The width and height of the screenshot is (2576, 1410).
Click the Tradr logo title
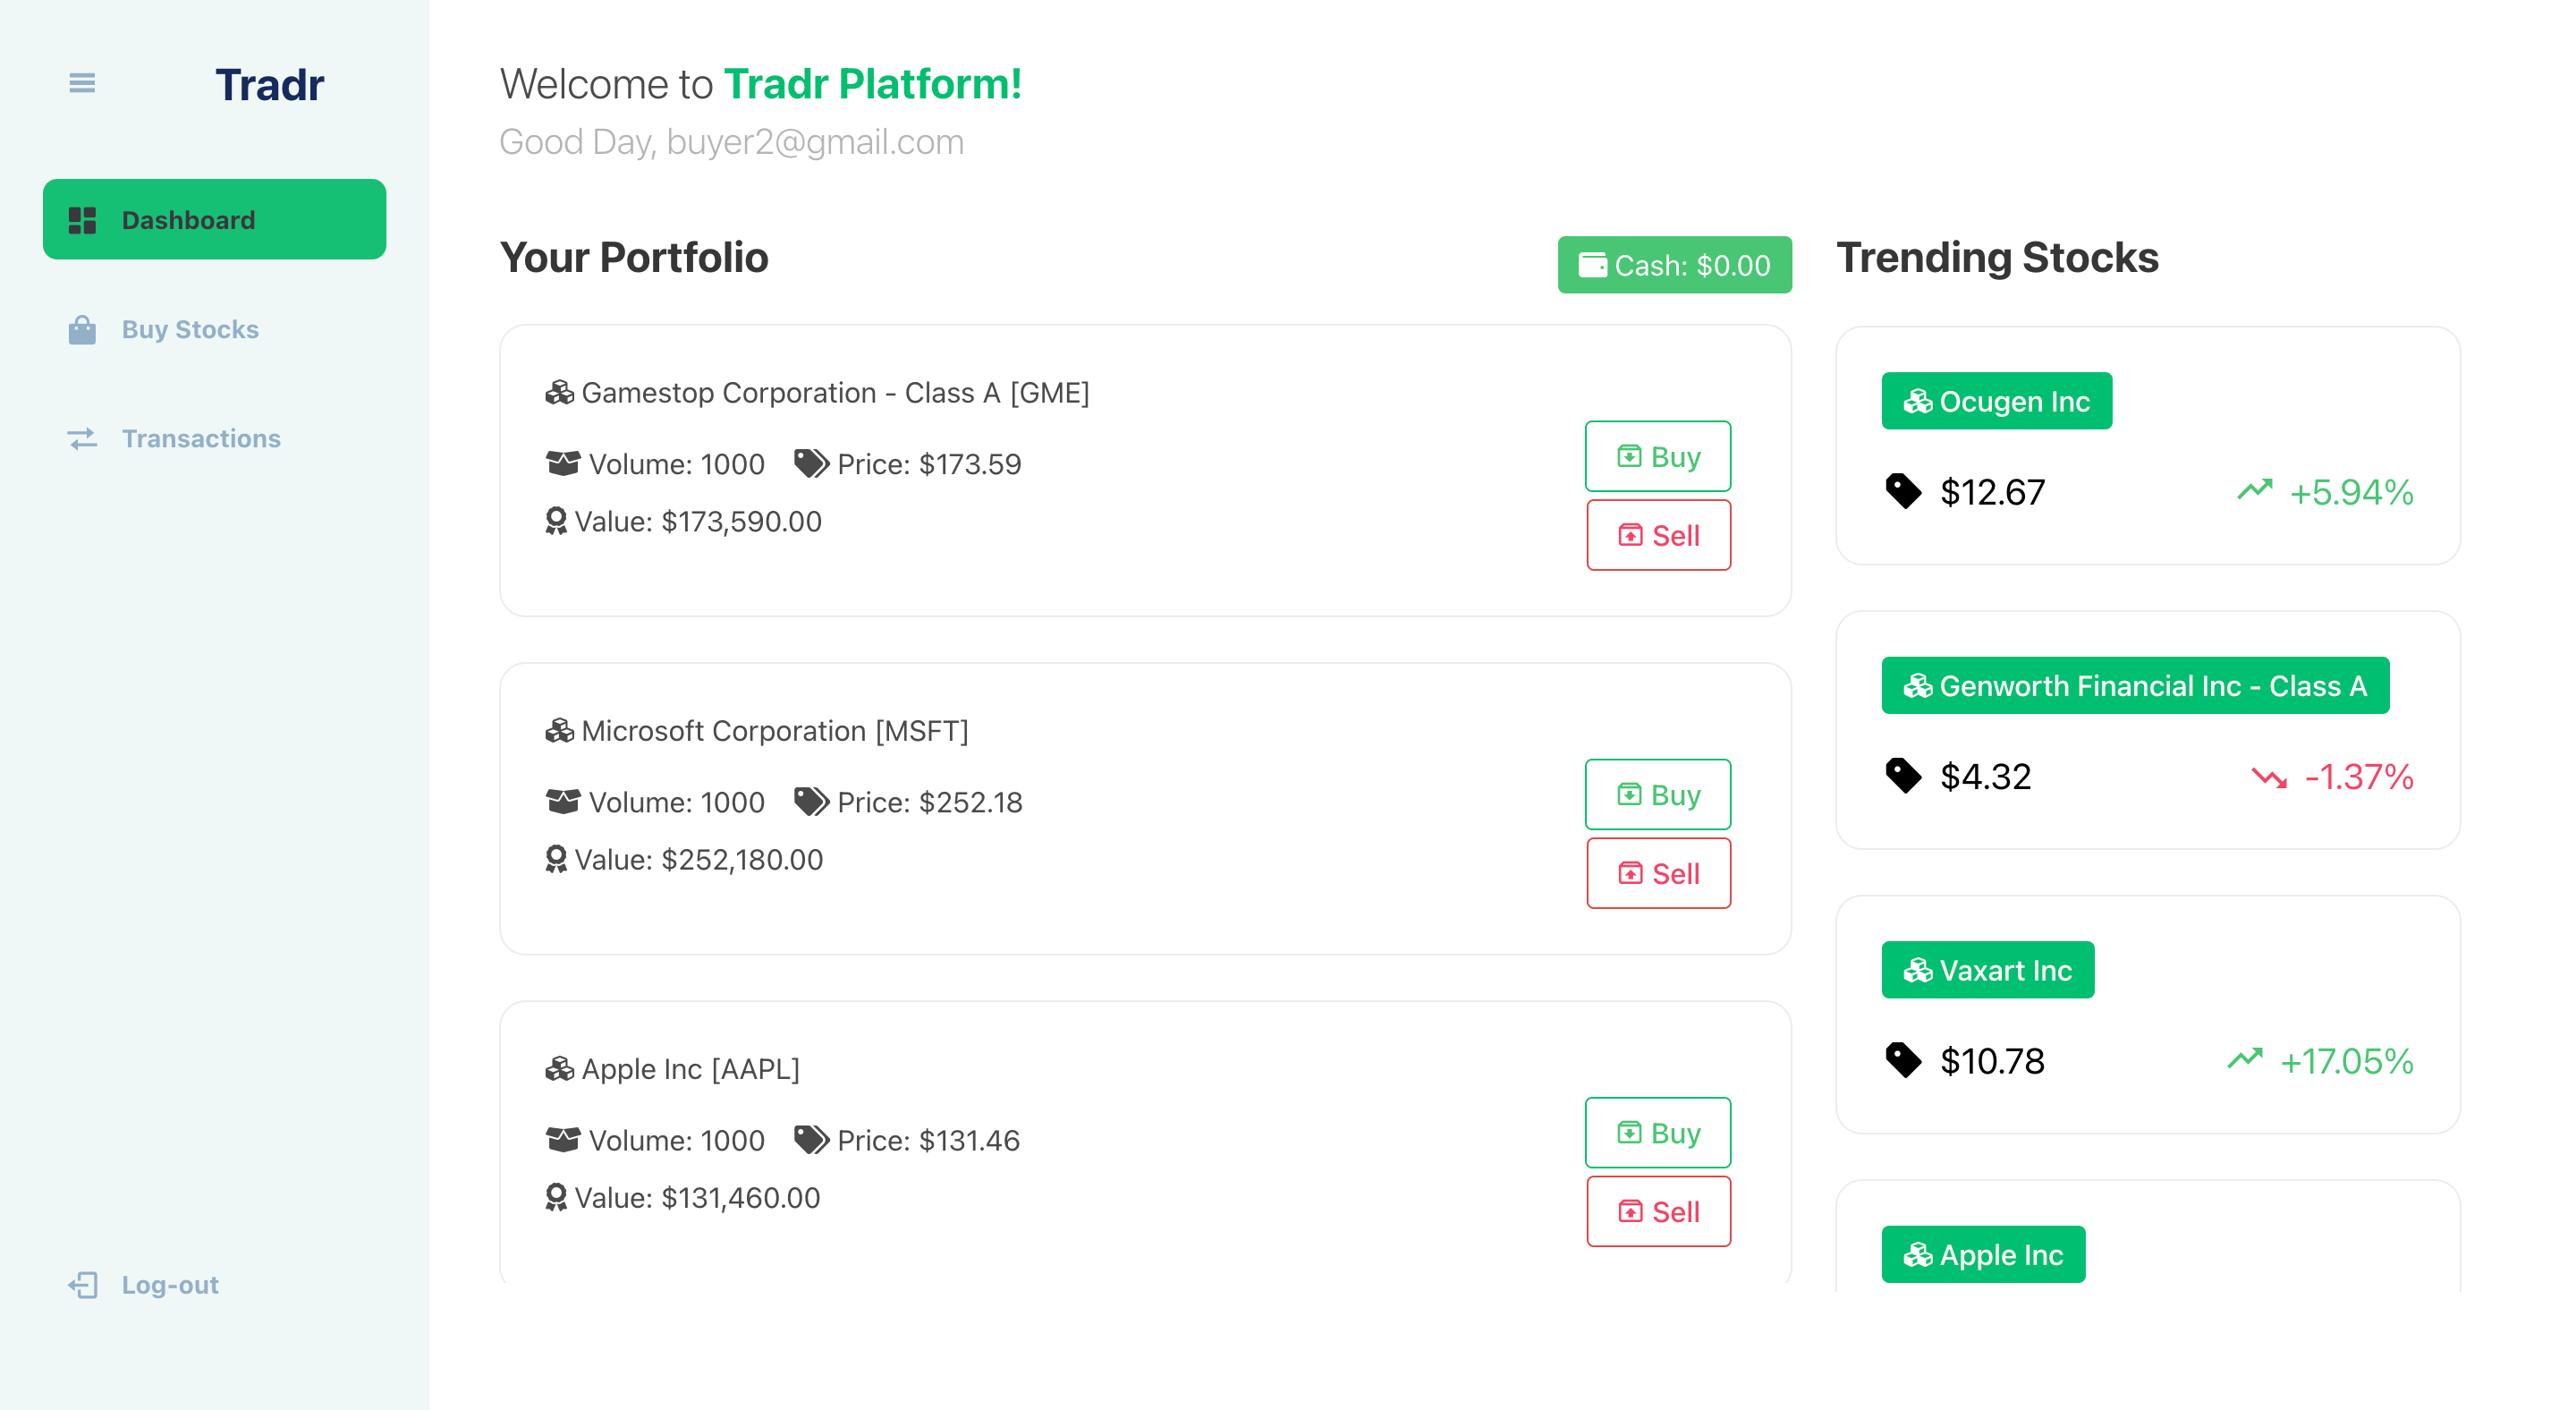pyautogui.click(x=269, y=85)
